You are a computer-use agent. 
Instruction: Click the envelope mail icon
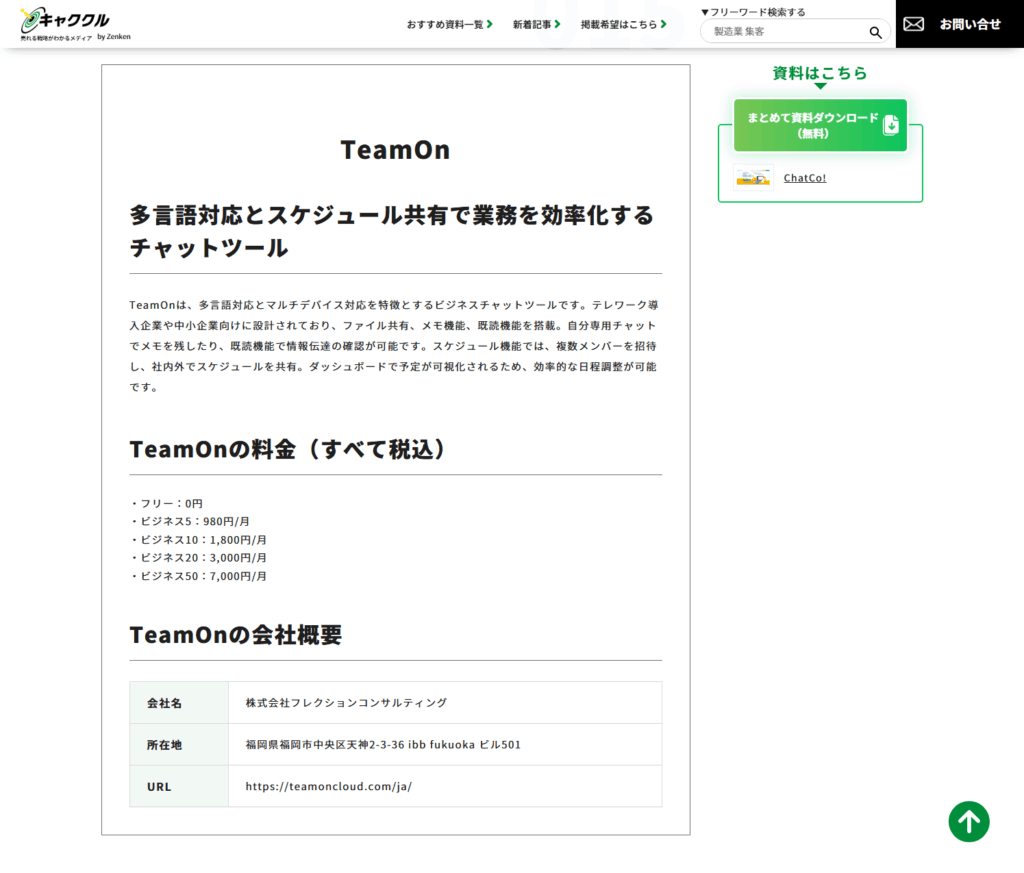(x=913, y=24)
